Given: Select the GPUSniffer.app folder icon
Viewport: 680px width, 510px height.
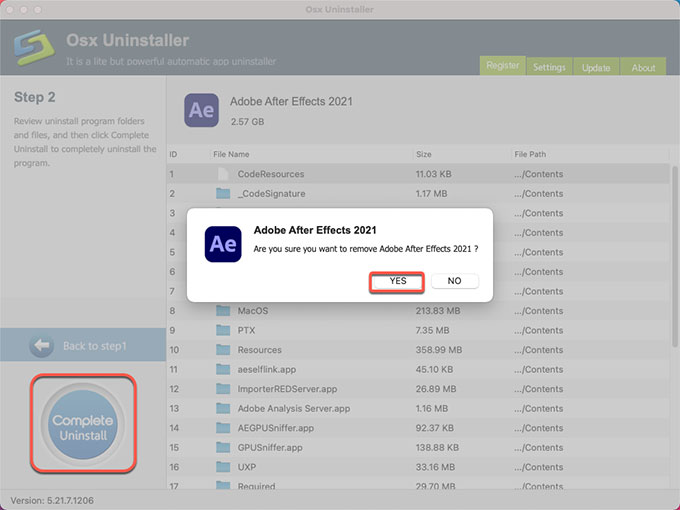Looking at the screenshot, I should (x=223, y=447).
